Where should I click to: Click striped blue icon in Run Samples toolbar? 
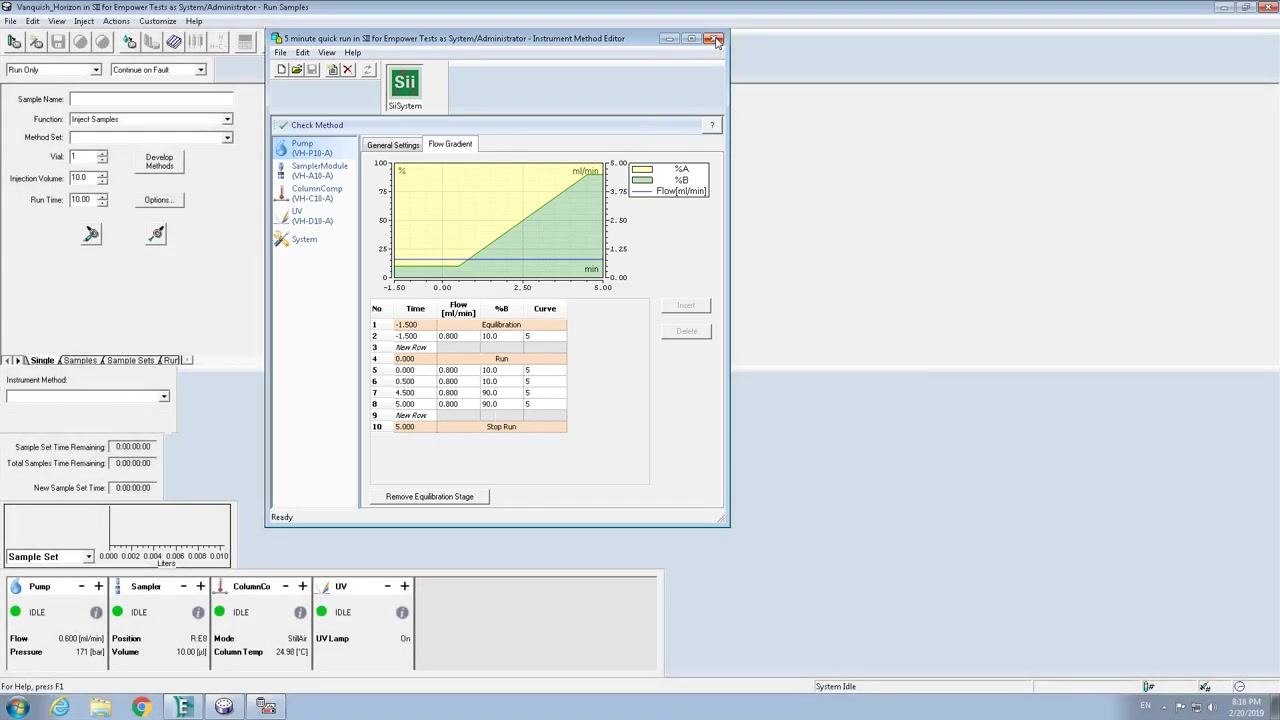tap(174, 42)
